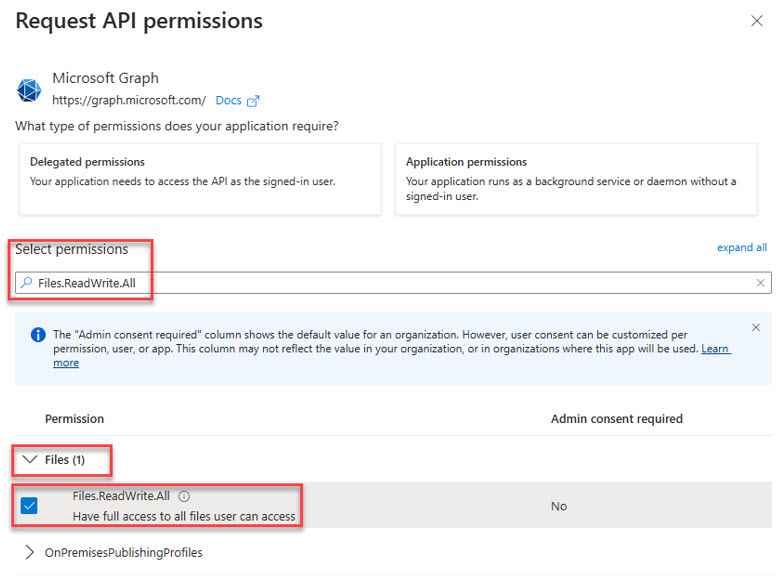778x582 pixels.
Task: Click the blue info icon in banner
Action: (x=38, y=335)
